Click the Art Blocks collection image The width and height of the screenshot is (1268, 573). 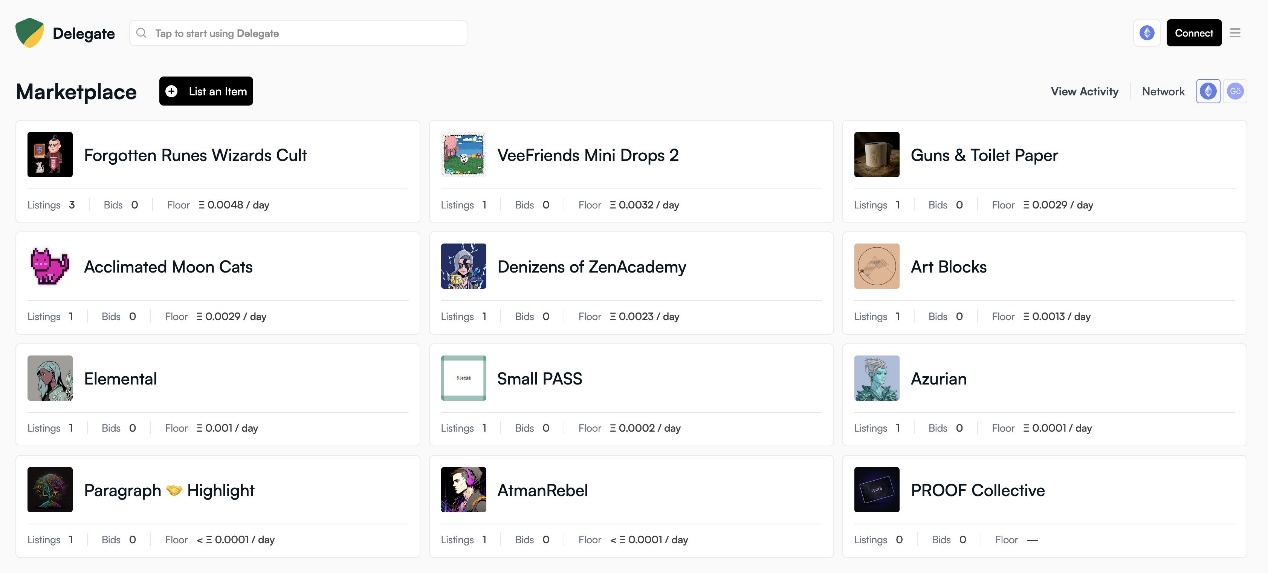coord(876,267)
